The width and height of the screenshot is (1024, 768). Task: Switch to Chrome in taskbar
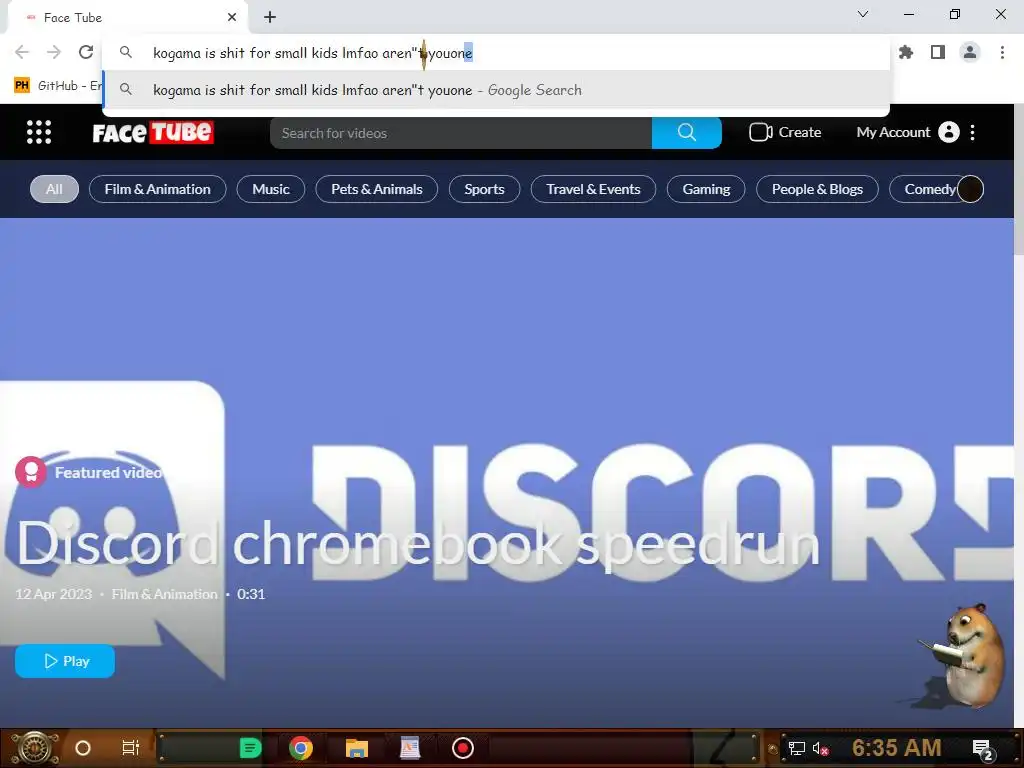[x=301, y=748]
